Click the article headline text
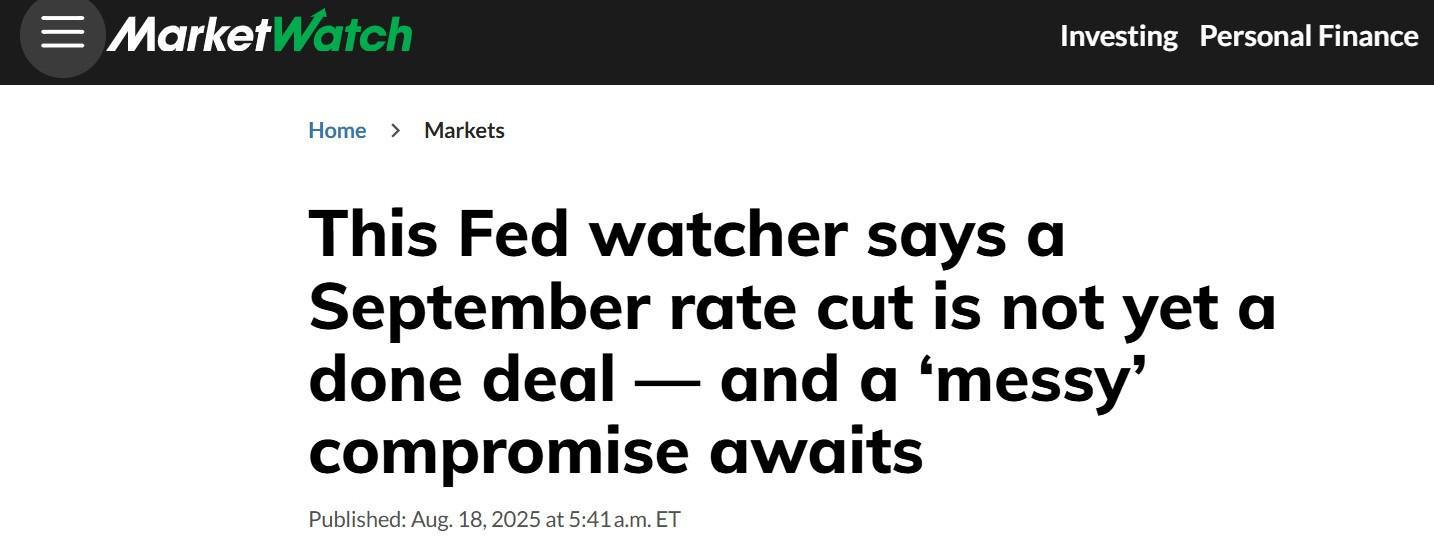This screenshot has width=1434, height=544. point(792,341)
